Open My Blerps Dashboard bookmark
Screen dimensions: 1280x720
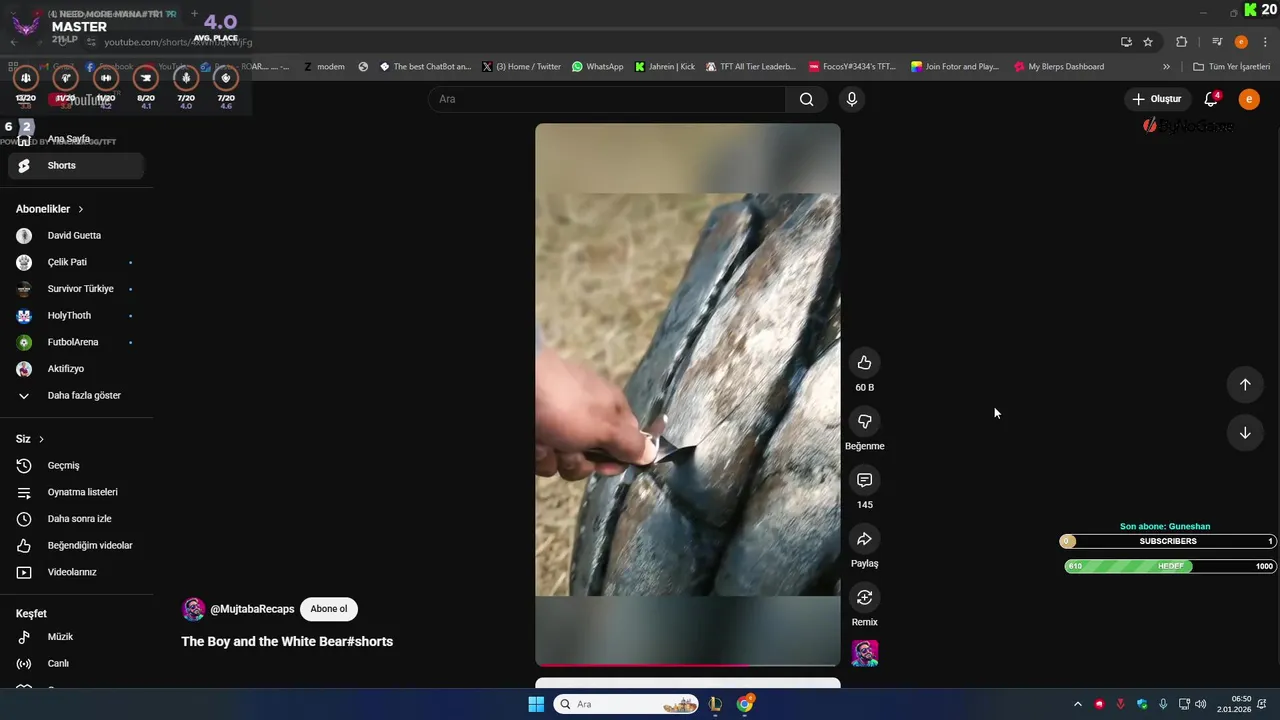tap(1059, 67)
